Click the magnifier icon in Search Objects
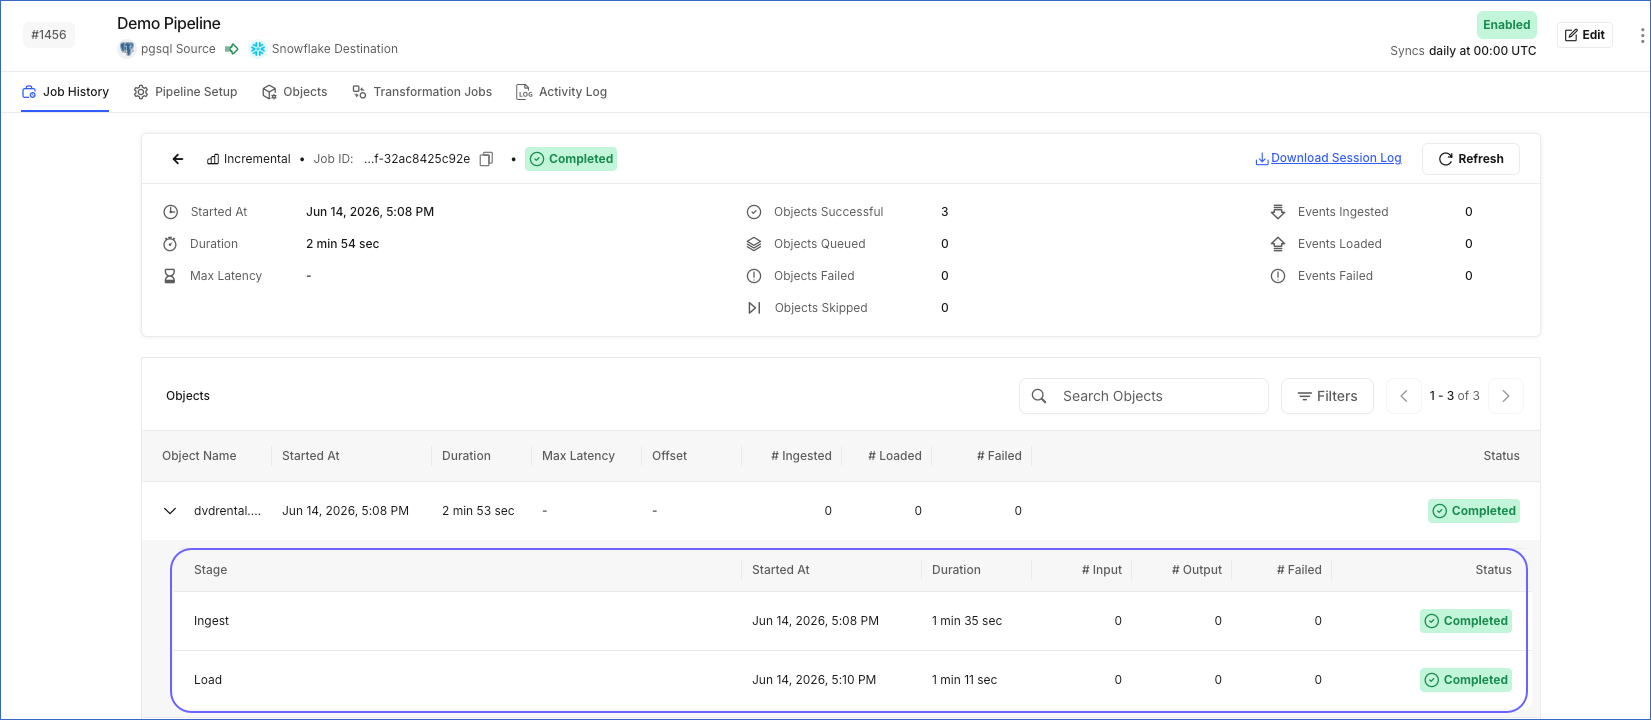Image resolution: width=1651 pixels, height=720 pixels. pos(1039,396)
